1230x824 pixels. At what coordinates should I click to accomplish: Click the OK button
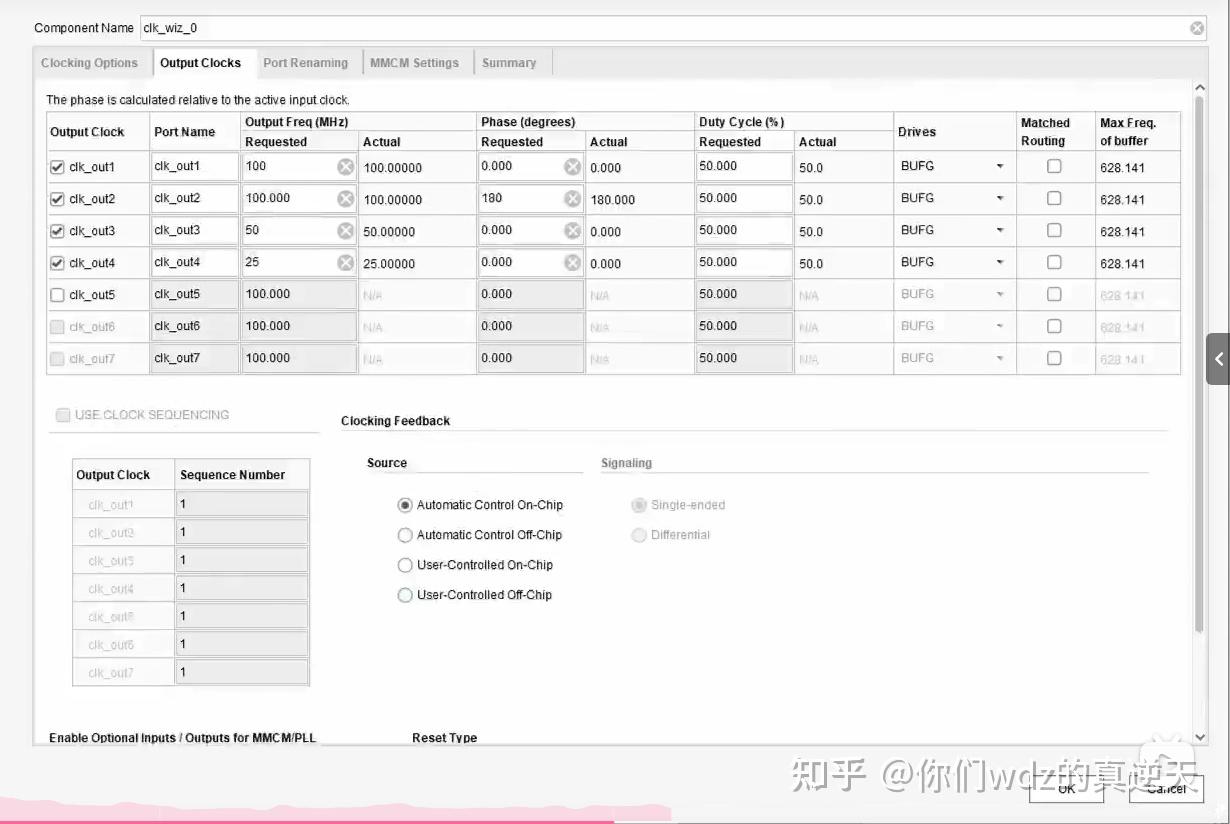1066,789
